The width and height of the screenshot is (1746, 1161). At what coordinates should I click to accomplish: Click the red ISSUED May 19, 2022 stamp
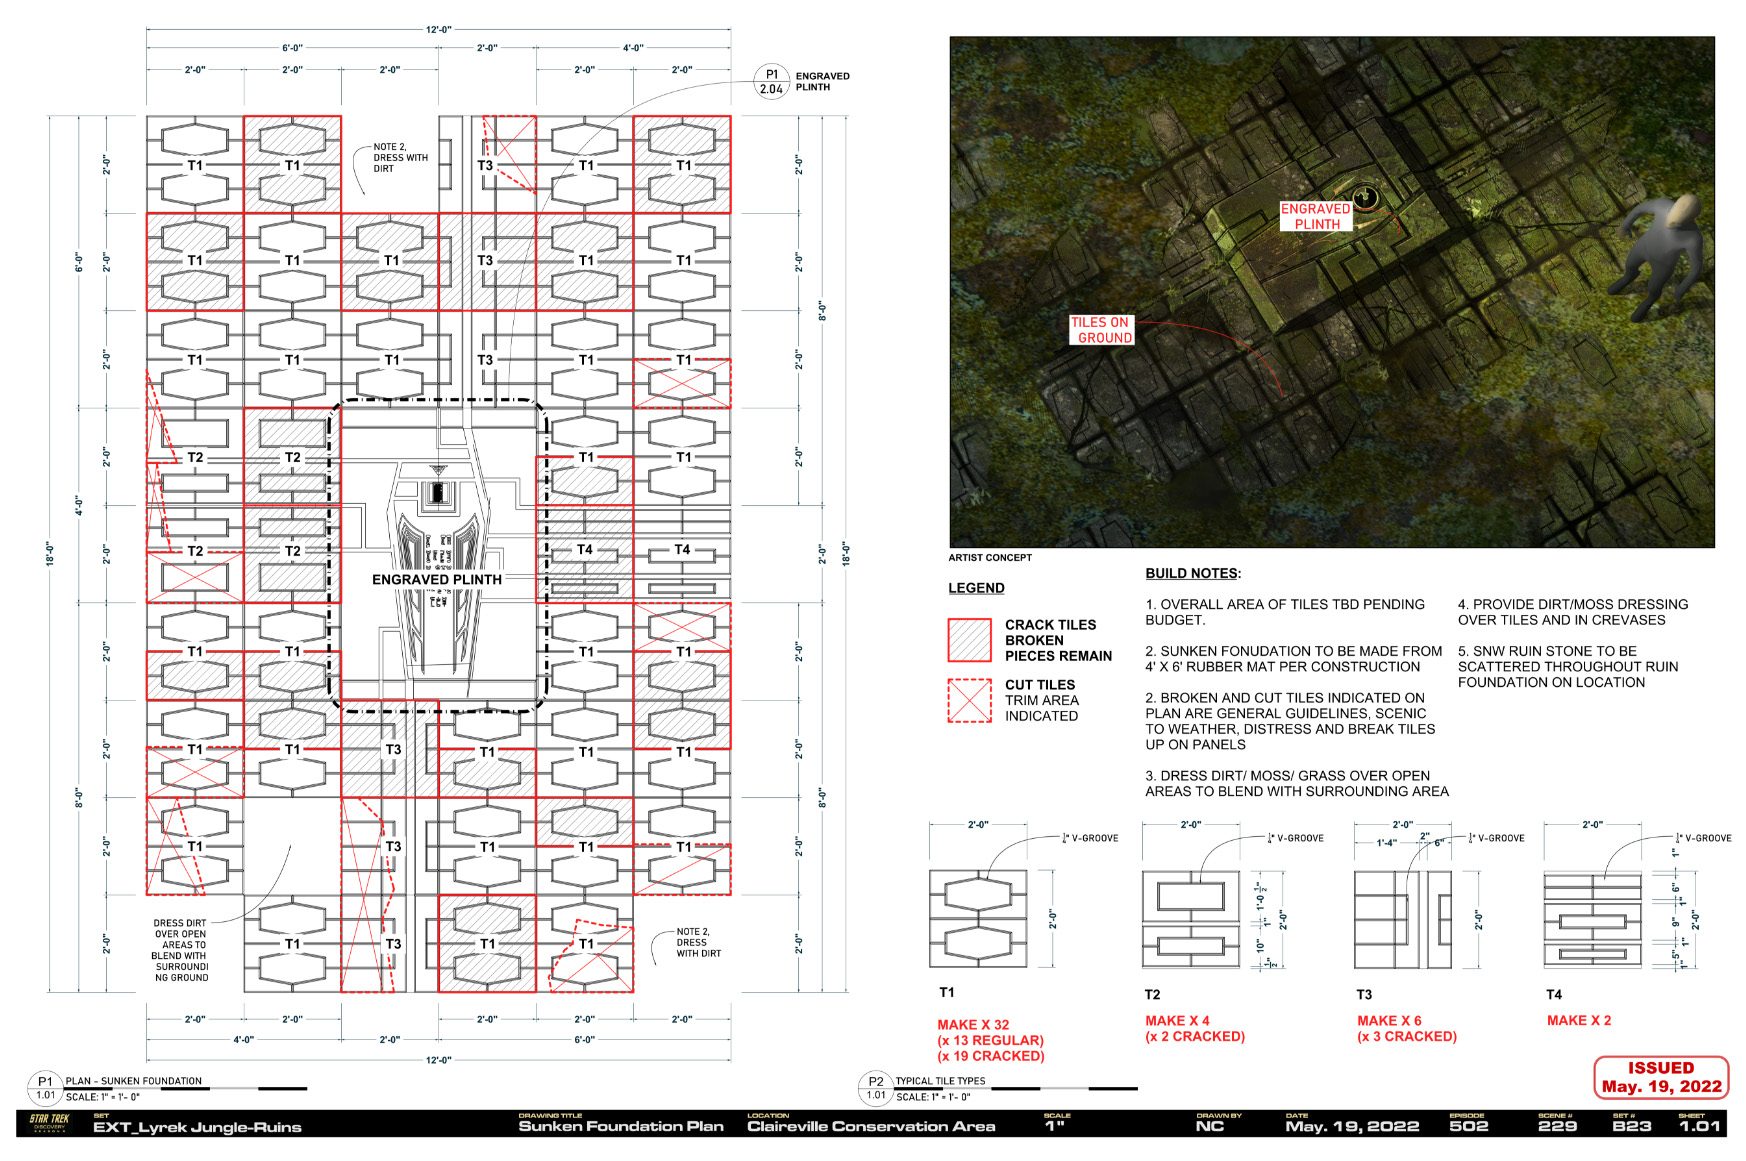point(1660,1077)
